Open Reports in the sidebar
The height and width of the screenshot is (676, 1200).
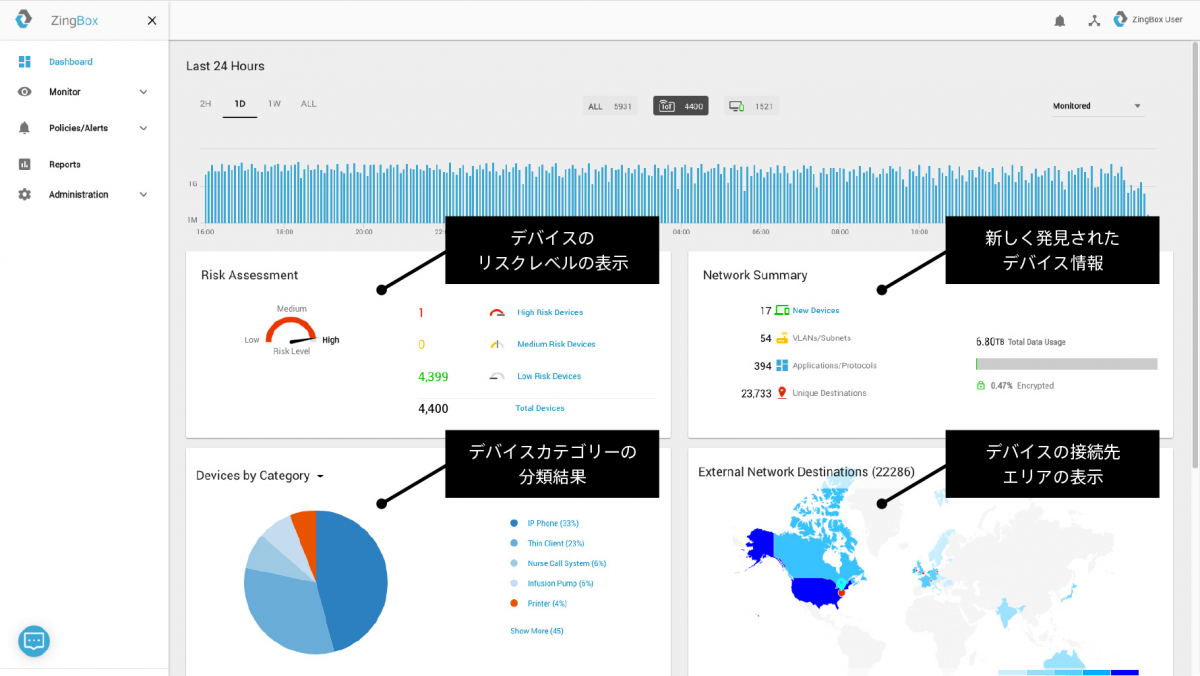(65, 164)
